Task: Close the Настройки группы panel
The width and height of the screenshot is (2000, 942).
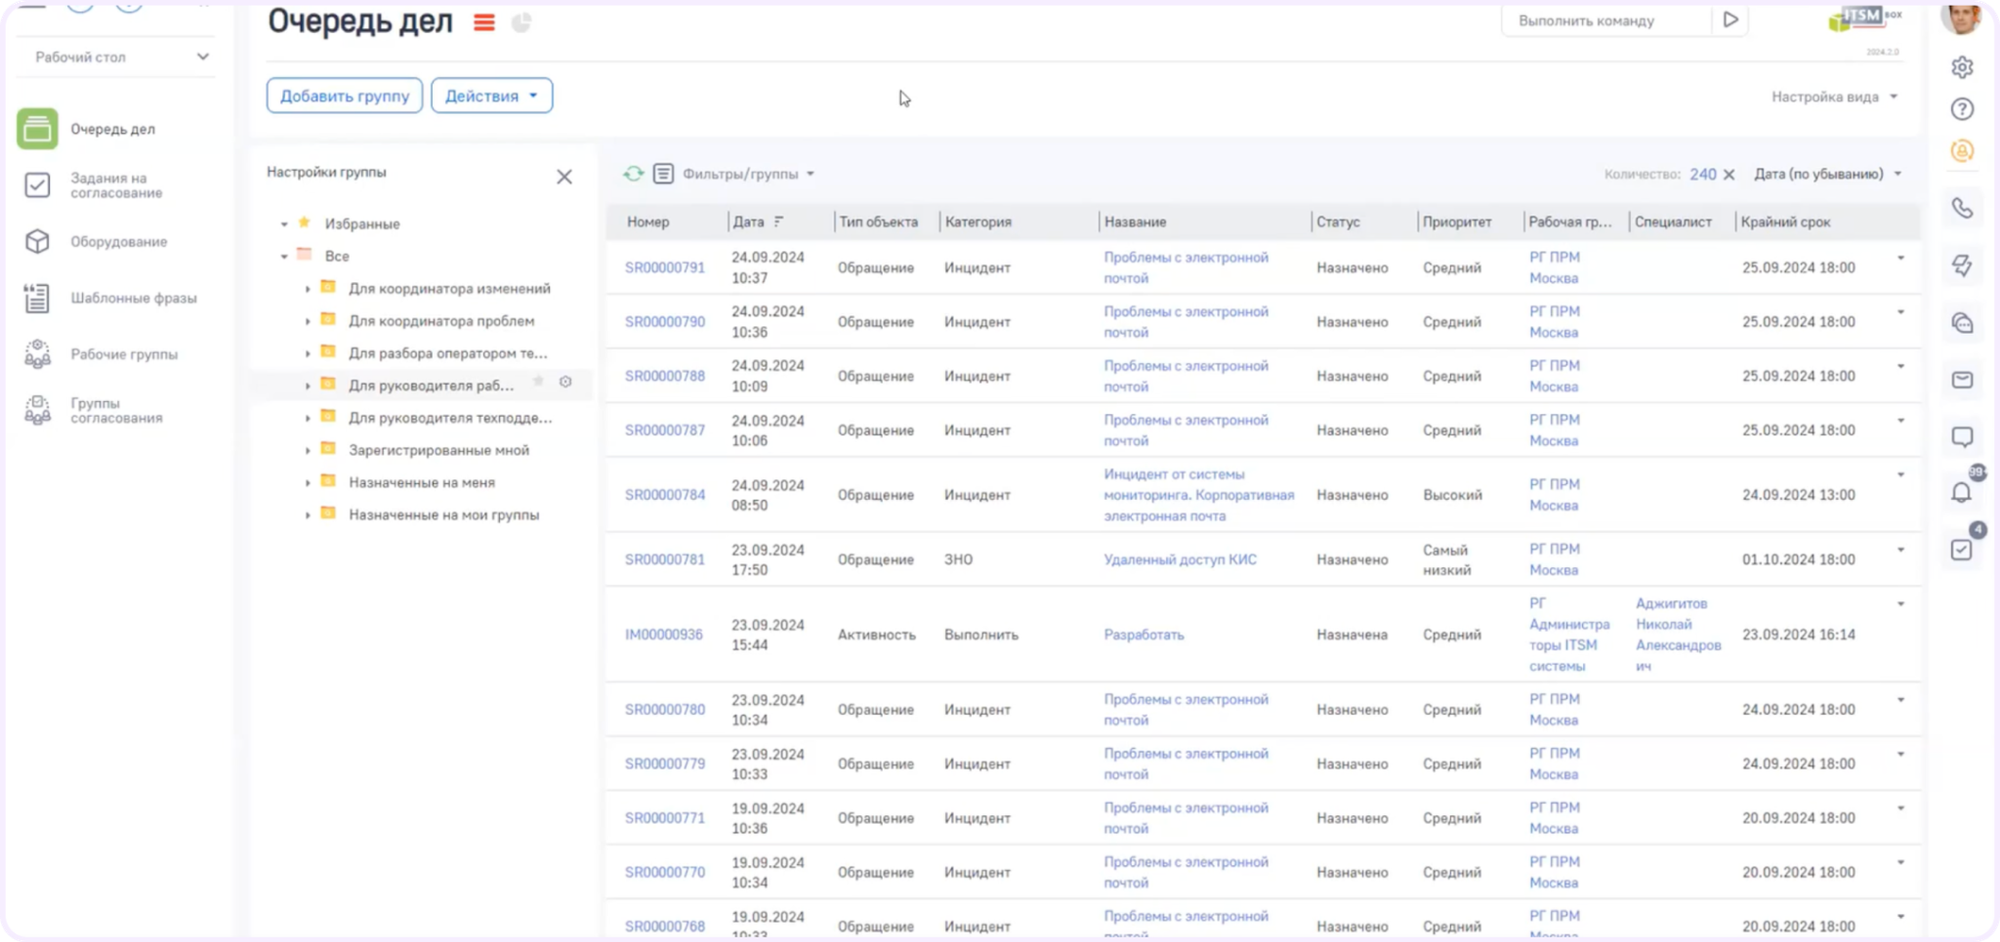Action: (564, 177)
